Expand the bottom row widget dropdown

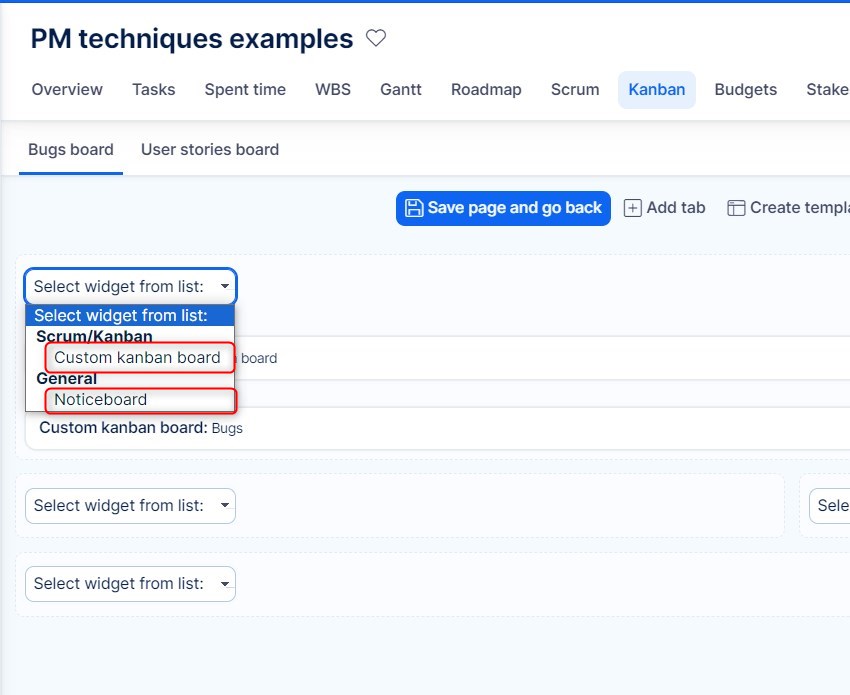click(x=130, y=584)
